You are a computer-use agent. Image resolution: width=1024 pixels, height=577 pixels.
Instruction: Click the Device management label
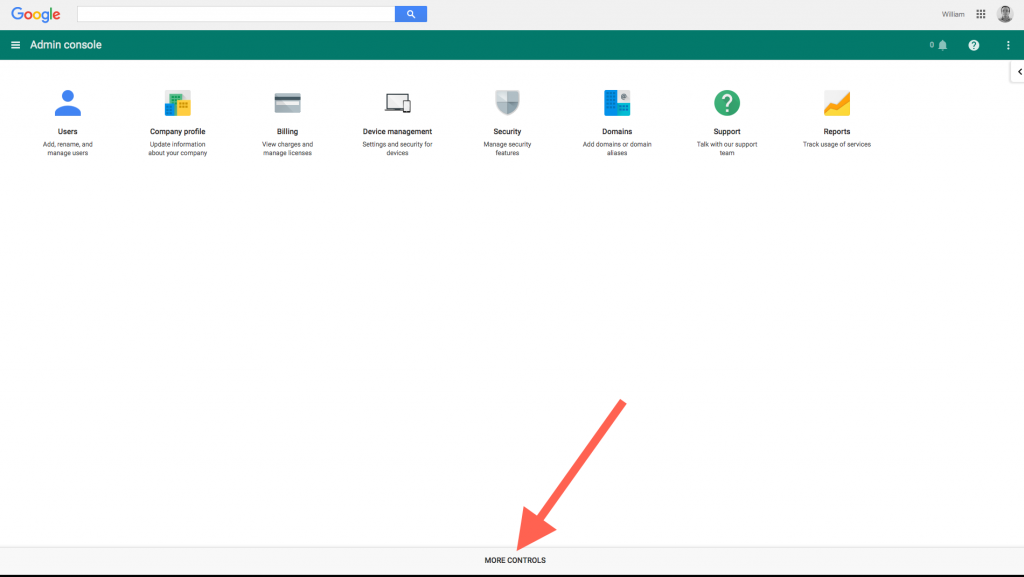(x=397, y=131)
